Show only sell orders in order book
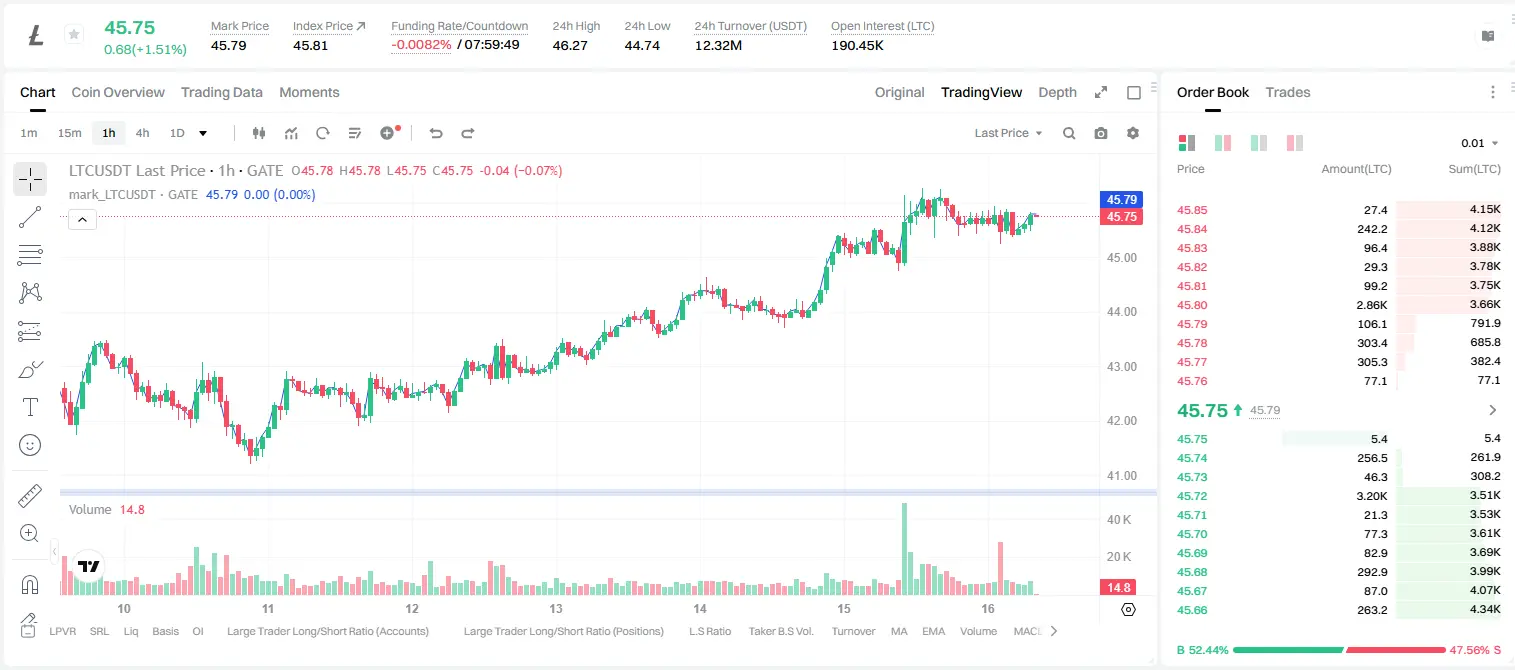 tap(1295, 143)
